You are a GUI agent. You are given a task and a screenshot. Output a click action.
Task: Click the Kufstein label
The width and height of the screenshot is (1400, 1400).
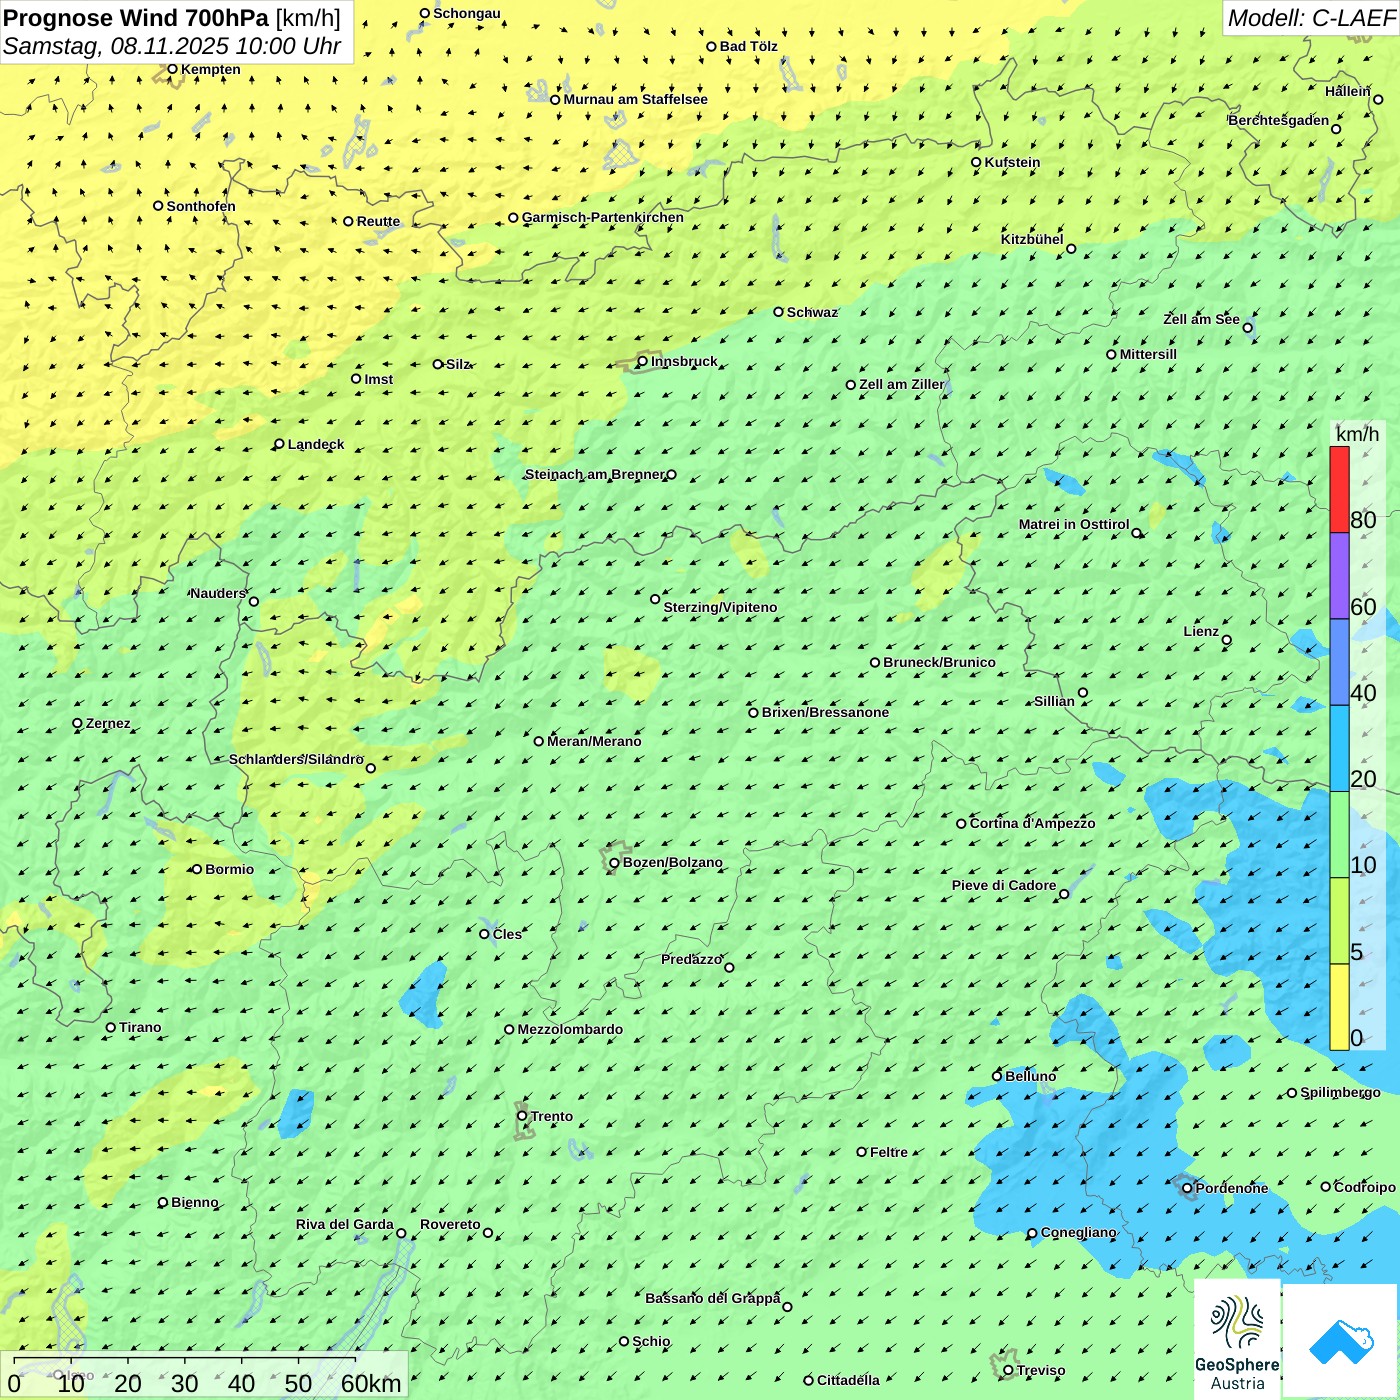1012,162
